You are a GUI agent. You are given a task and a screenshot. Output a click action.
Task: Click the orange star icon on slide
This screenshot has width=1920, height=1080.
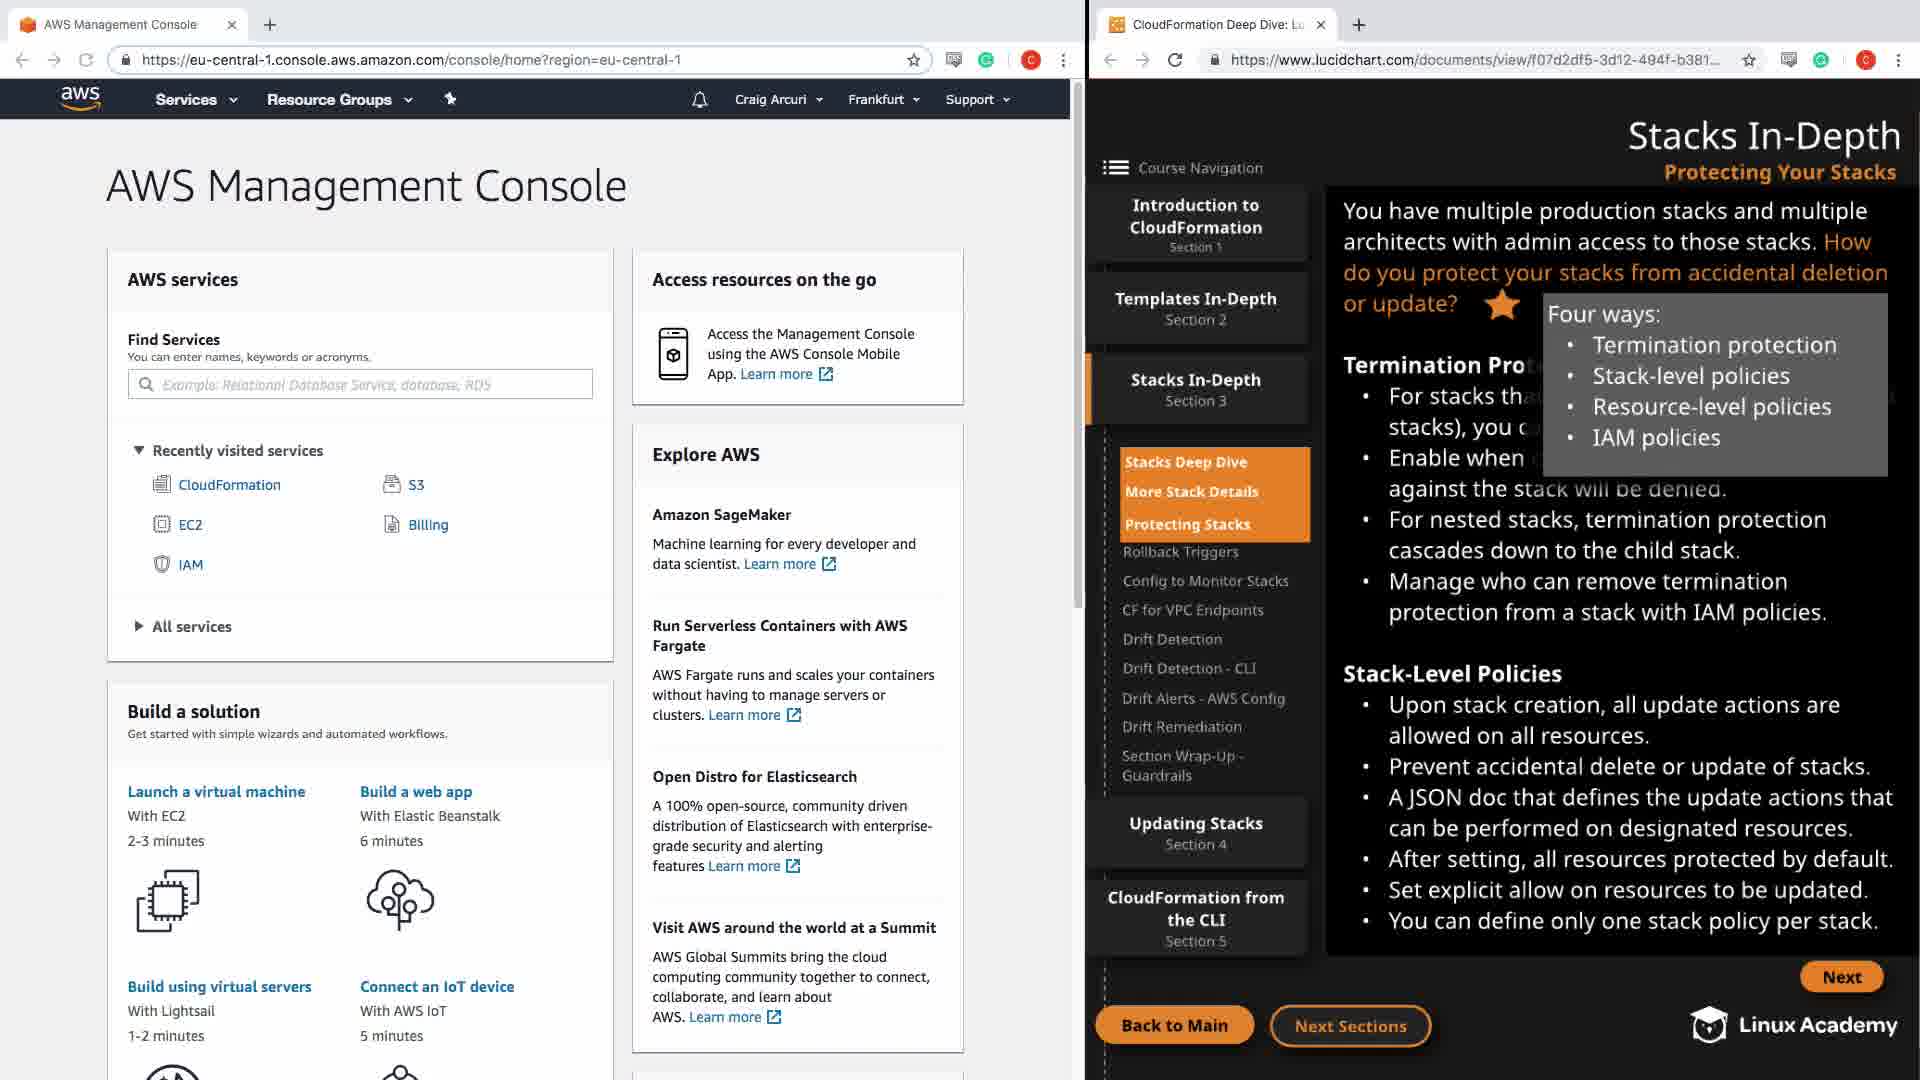[x=1502, y=305]
